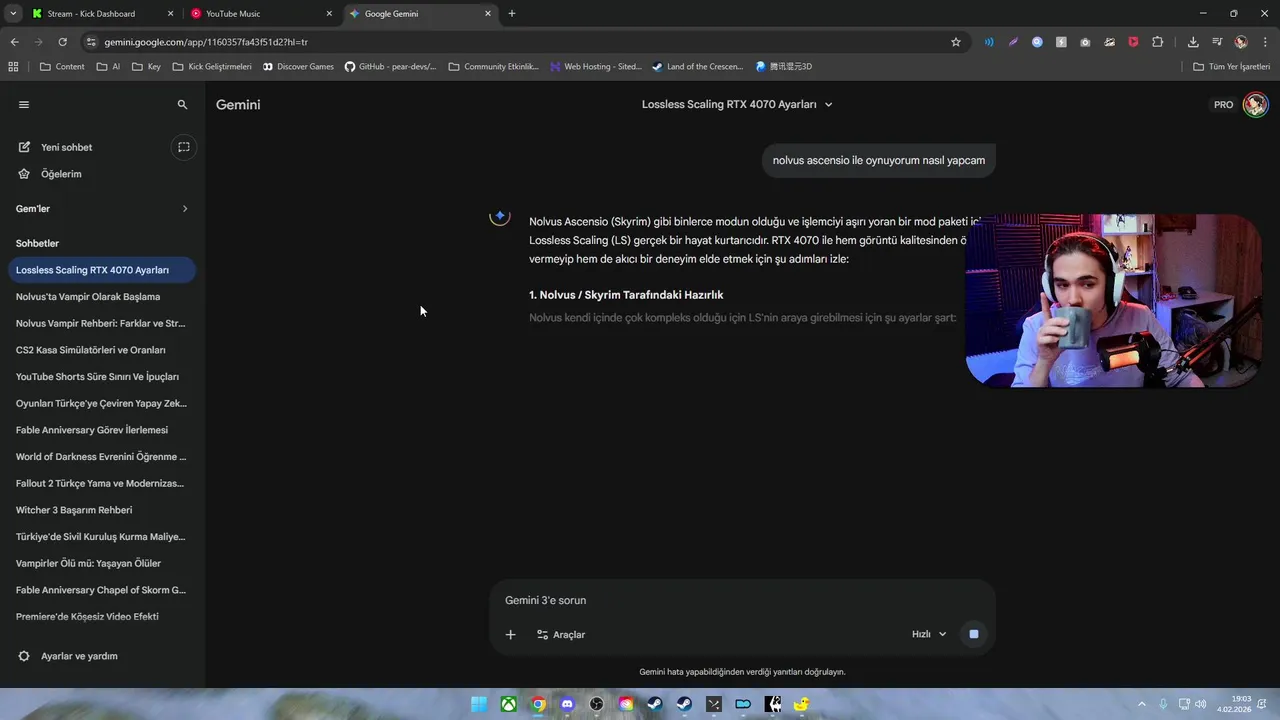Open temporary chat dashed-square icon
Viewport: 1280px width, 720px height.
[x=184, y=147]
